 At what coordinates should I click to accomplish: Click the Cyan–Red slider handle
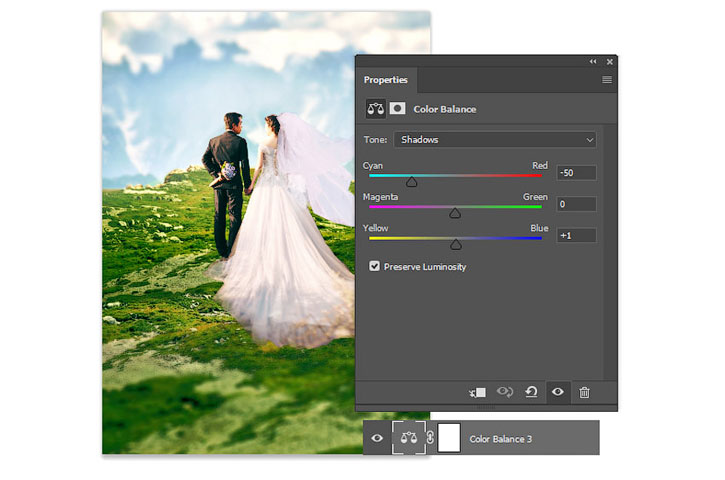pyautogui.click(x=412, y=182)
